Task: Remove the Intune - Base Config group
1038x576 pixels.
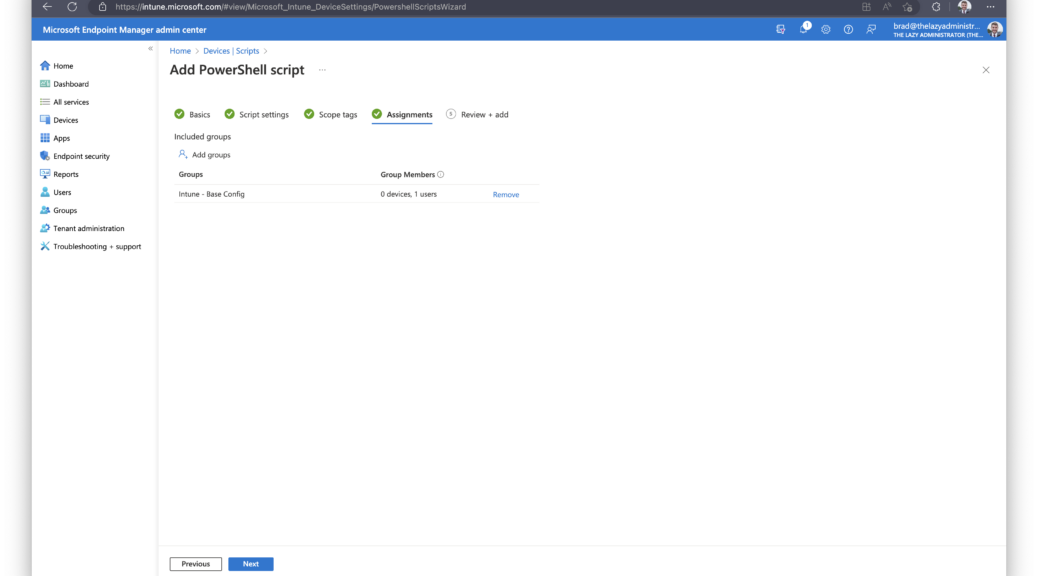Action: point(506,195)
